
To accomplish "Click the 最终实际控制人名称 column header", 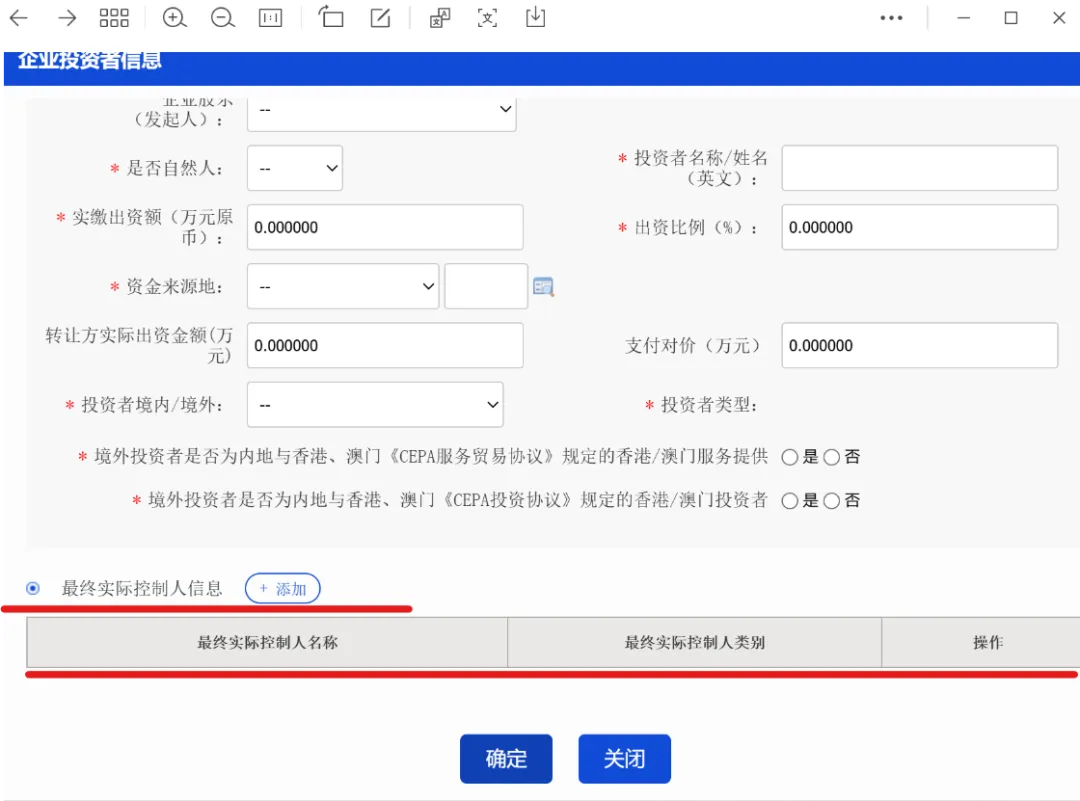I will click(266, 643).
